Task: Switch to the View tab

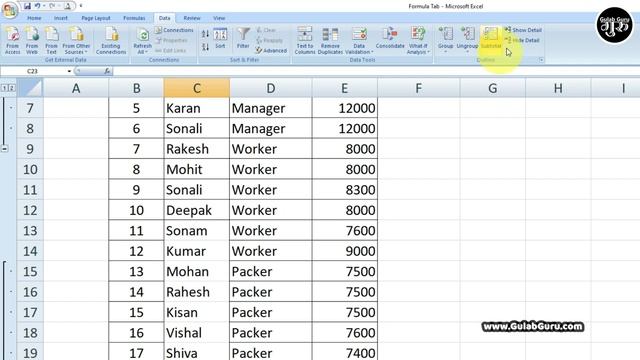Action: coord(219,18)
